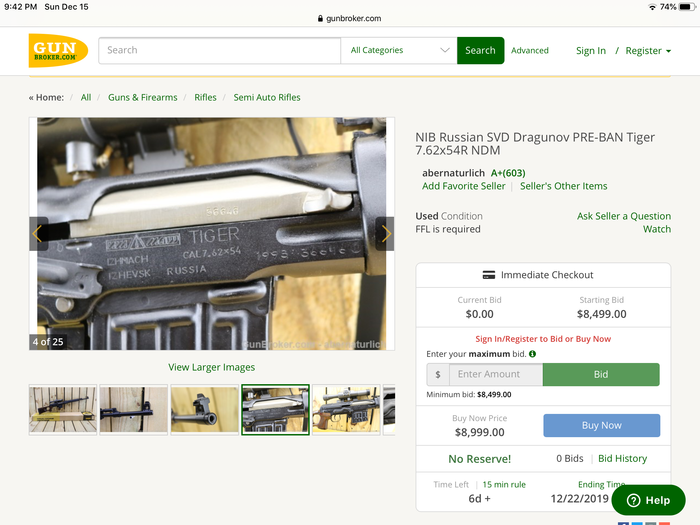Select the first rifle thumbnail
This screenshot has height=525, width=700.
(x=63, y=409)
